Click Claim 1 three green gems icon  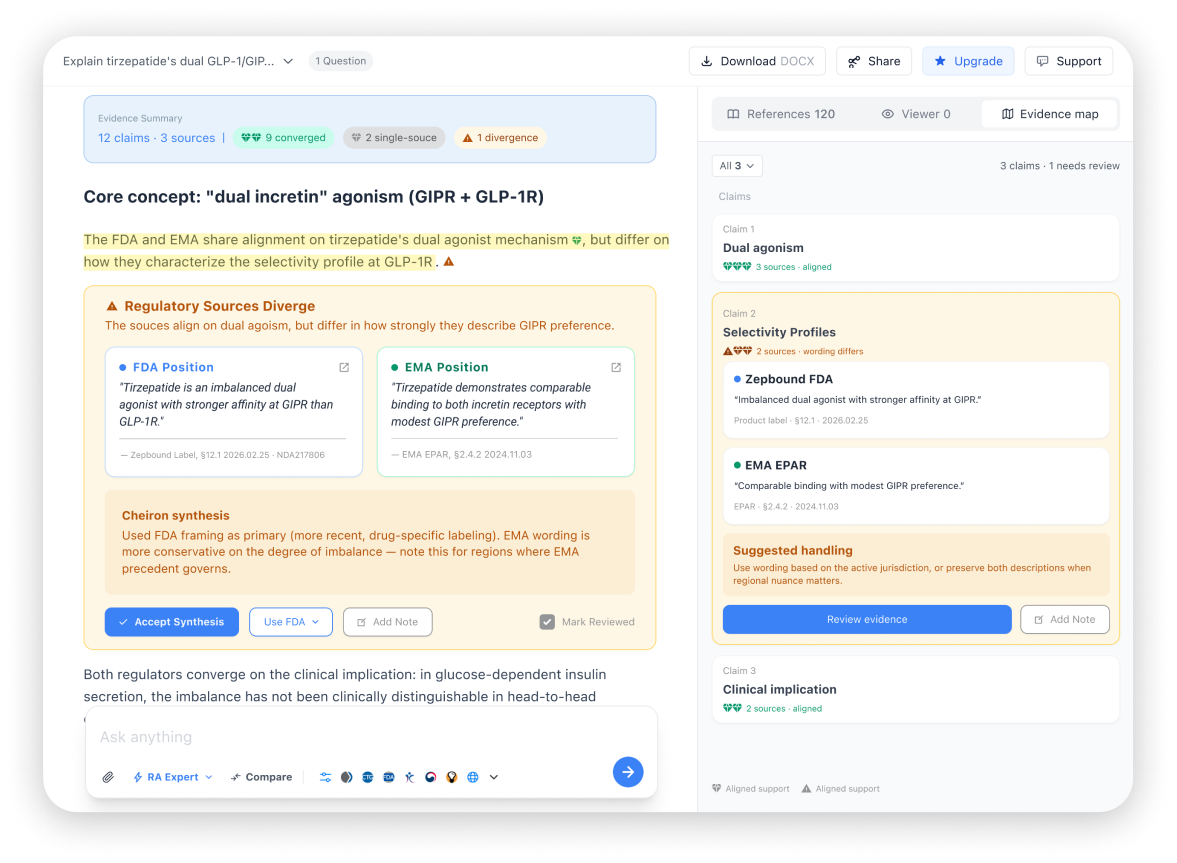tap(736, 267)
